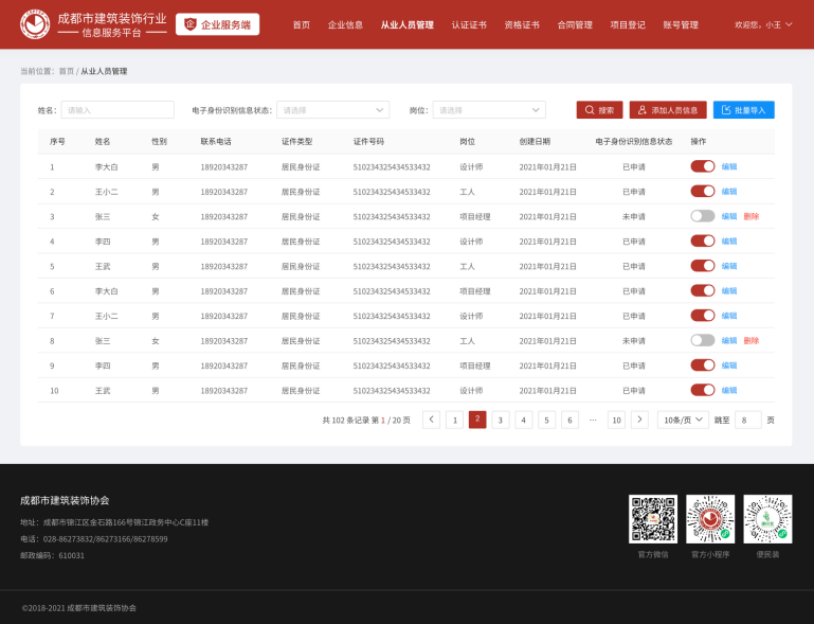The image size is (815, 624).
Task: Open the 电子身份识别信息状态 dropdown
Action: point(332,110)
